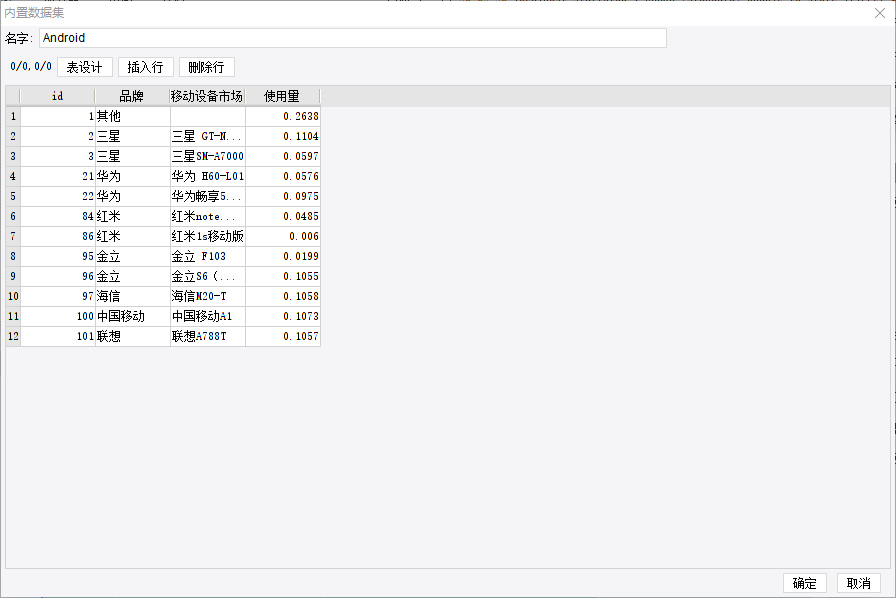Click the 表设计 button
896x598 pixels.
pos(85,67)
